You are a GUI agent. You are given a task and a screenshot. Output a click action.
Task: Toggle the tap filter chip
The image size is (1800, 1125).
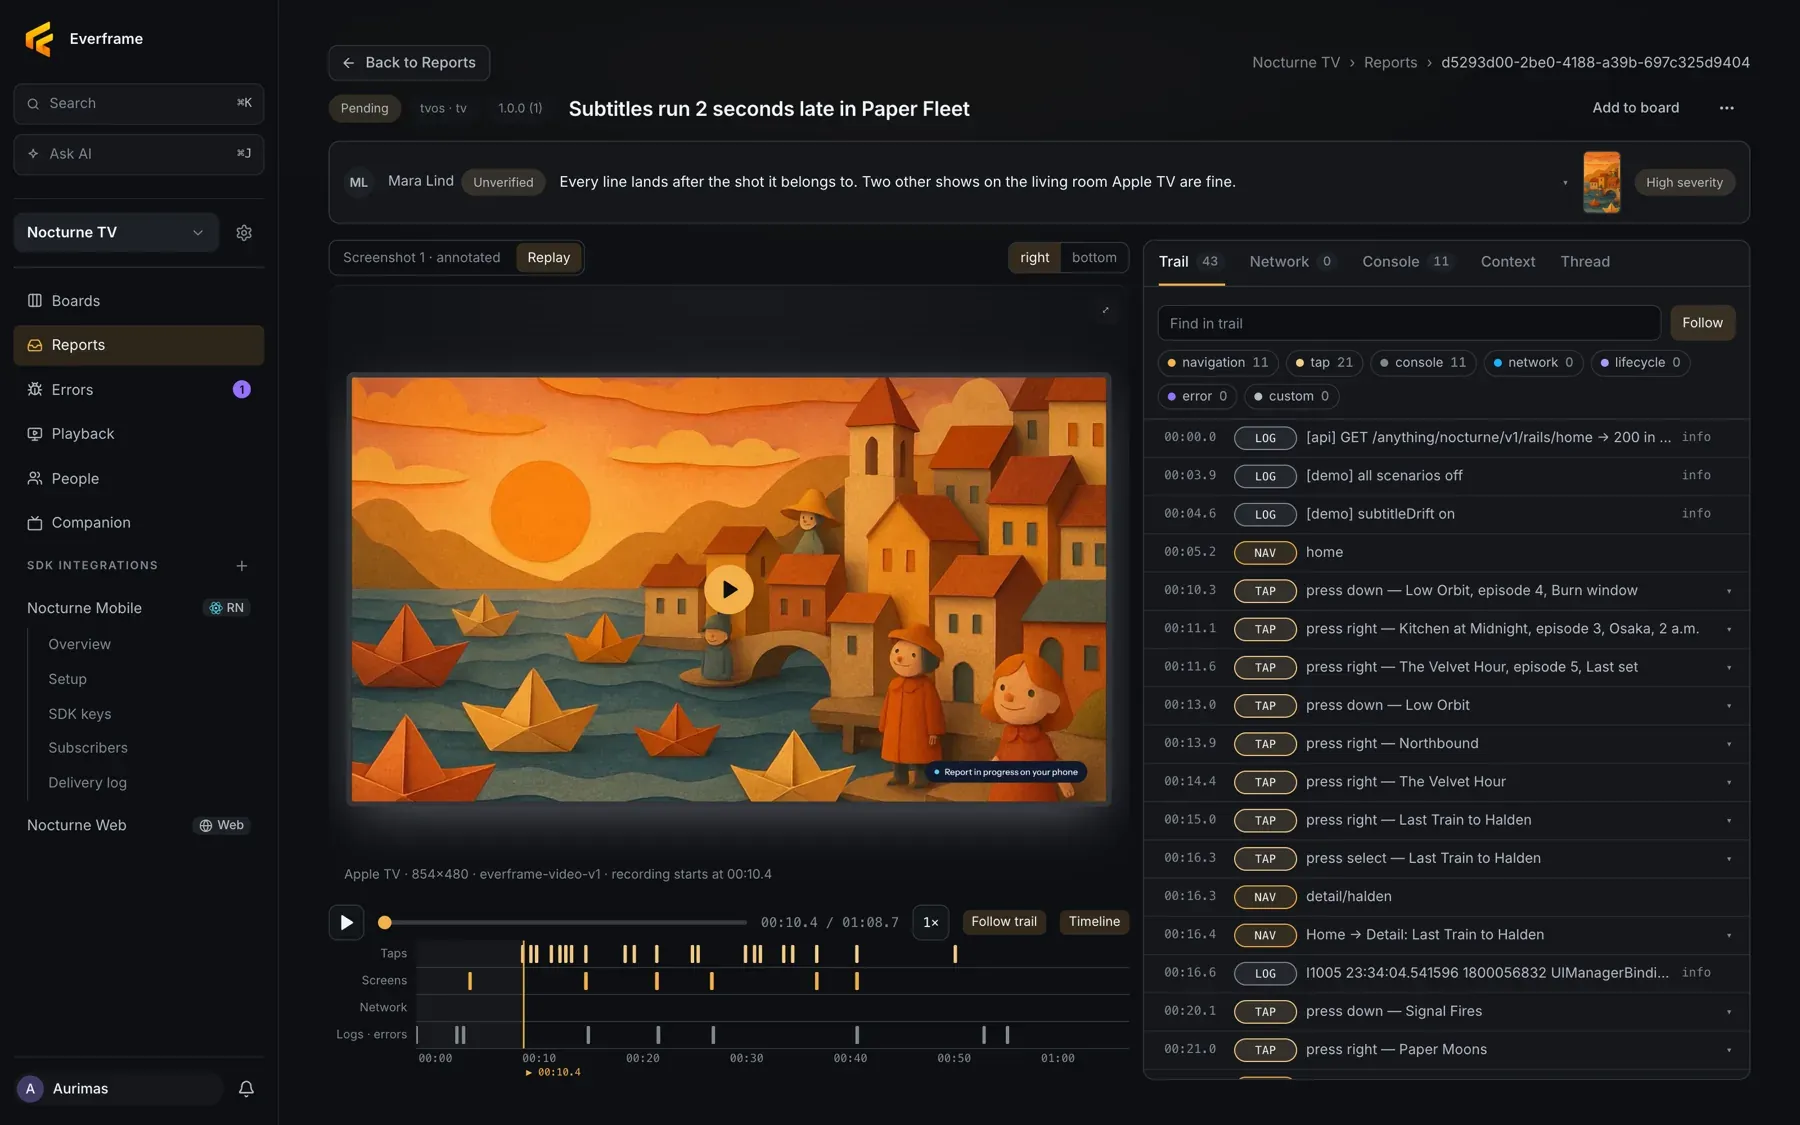(x=1324, y=363)
